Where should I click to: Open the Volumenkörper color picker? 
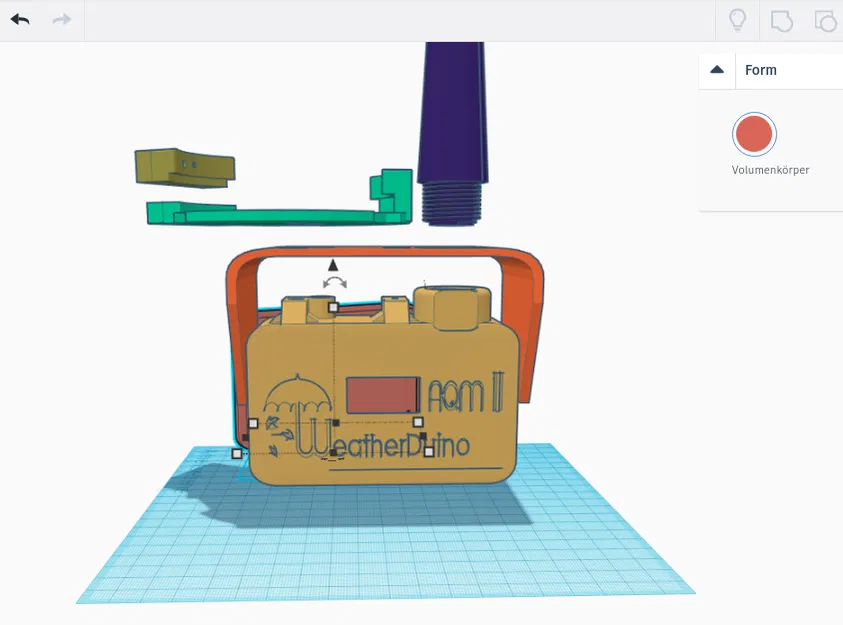(753, 133)
